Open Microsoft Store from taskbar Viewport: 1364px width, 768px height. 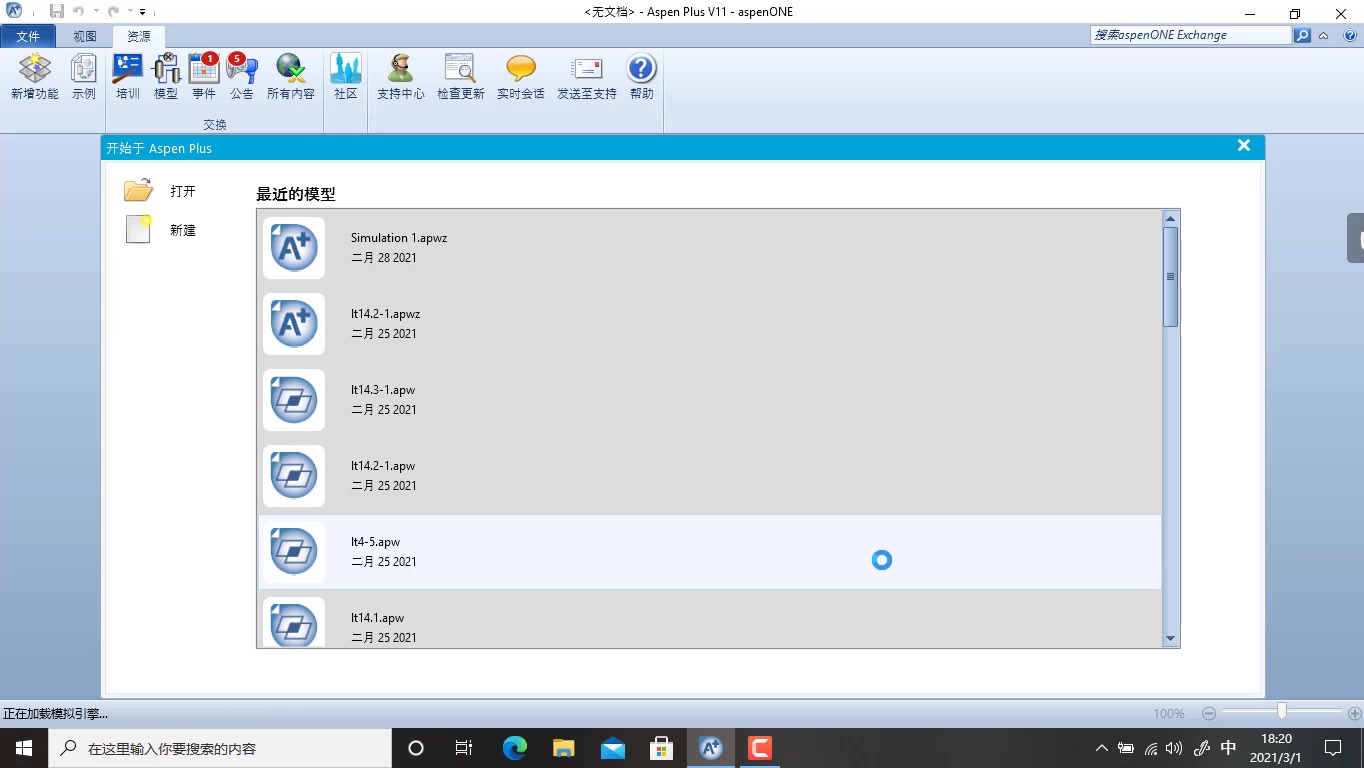(661, 748)
